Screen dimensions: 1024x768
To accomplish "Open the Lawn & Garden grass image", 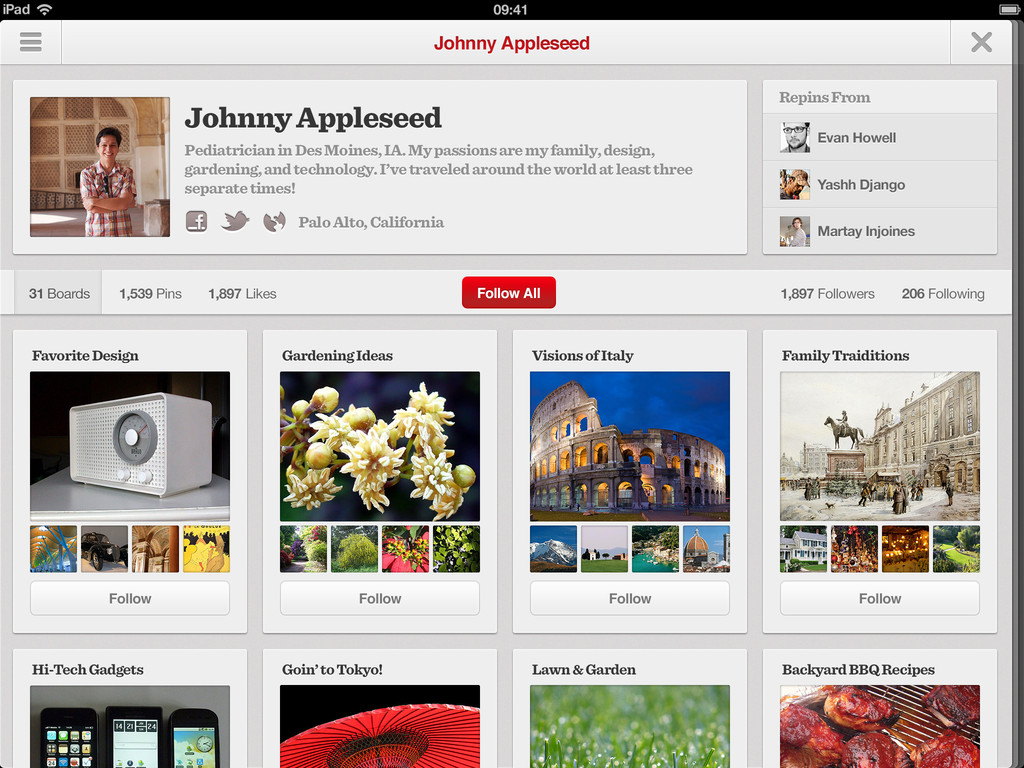I will coord(630,726).
